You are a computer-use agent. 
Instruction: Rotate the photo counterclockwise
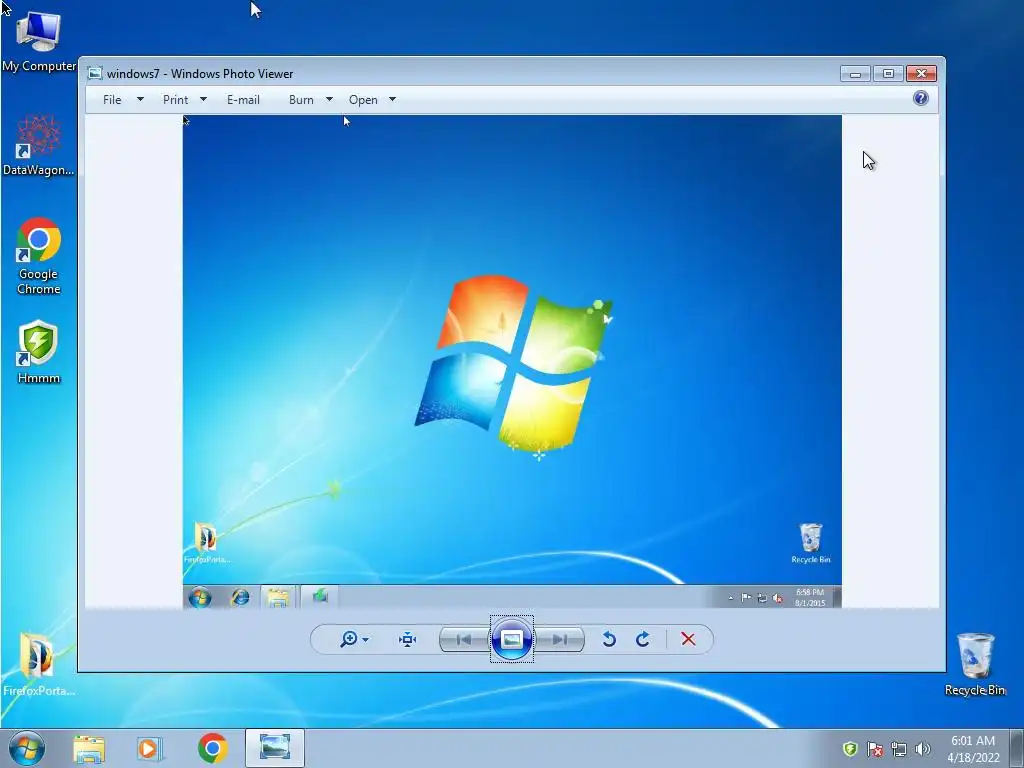tap(609, 639)
